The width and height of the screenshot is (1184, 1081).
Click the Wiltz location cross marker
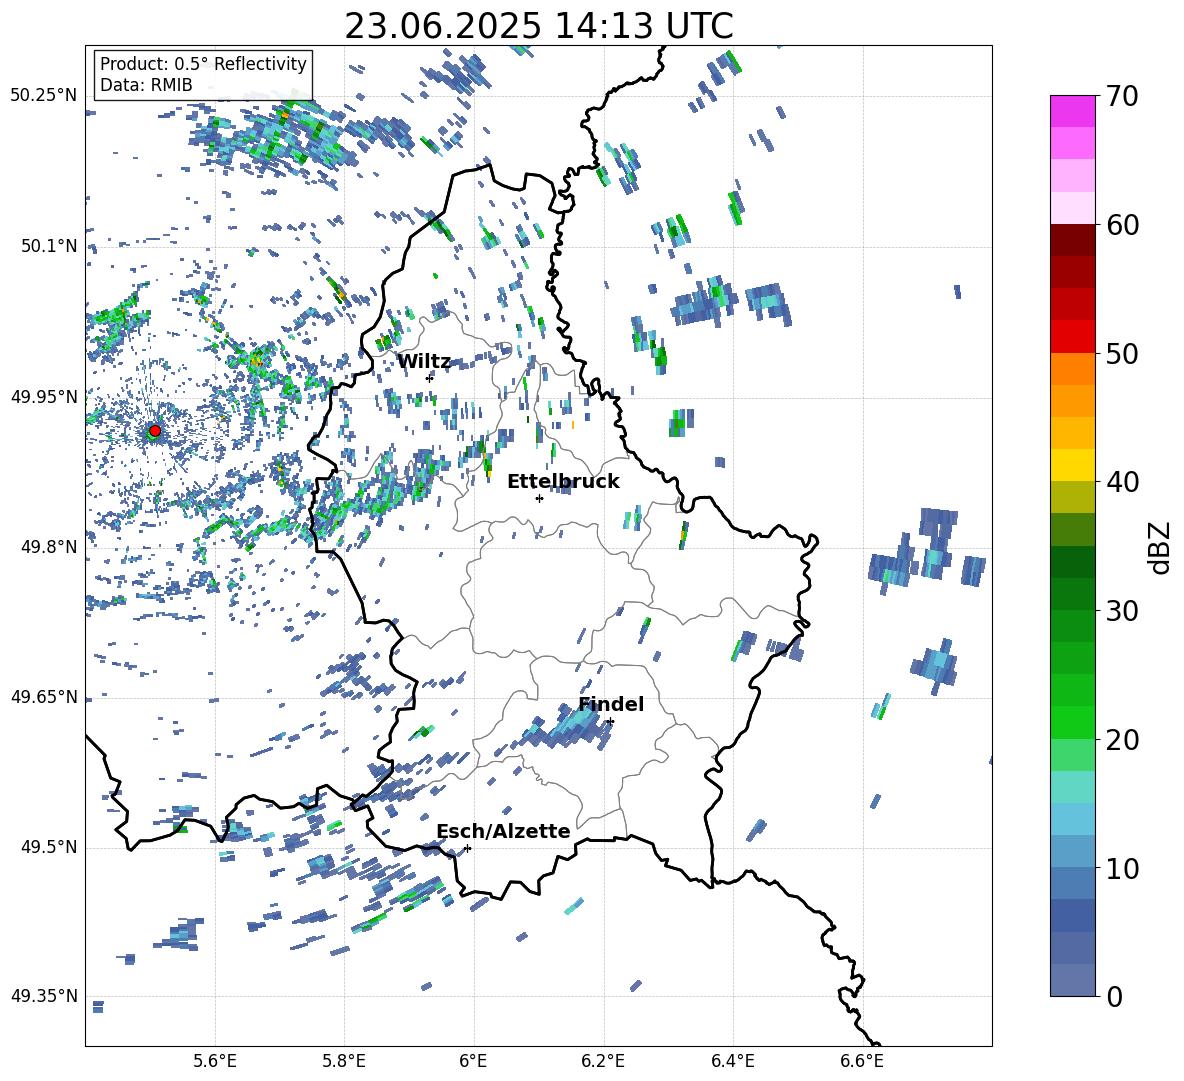coord(430,378)
